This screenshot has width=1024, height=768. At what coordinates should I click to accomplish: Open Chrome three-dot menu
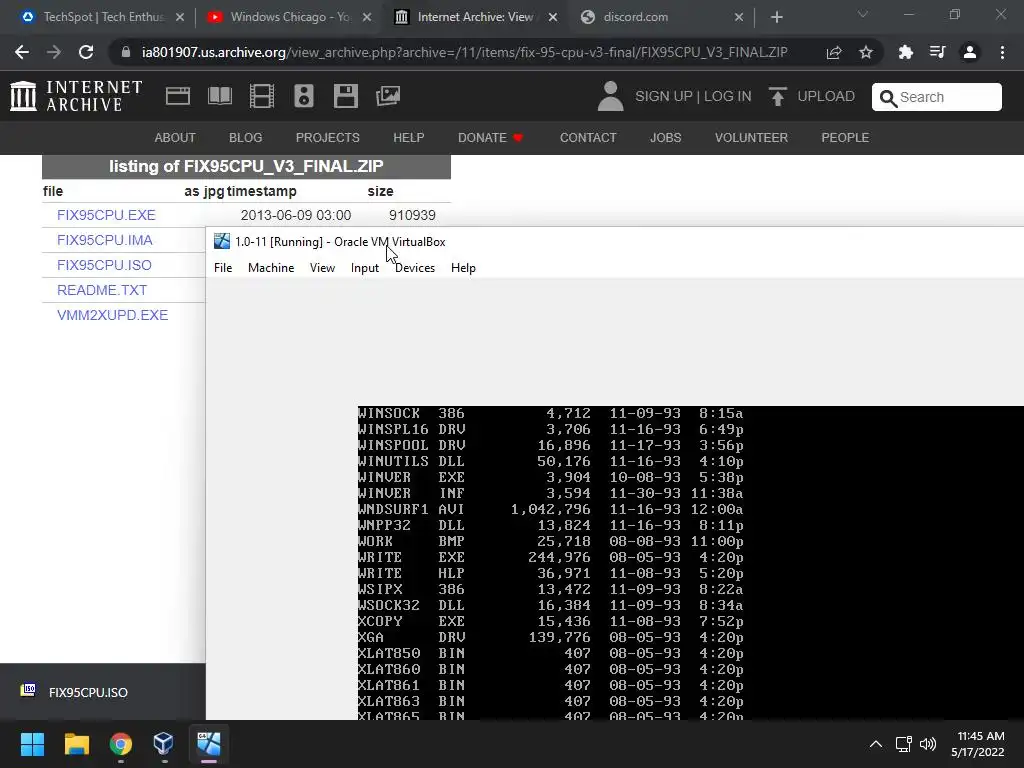coord(1002,52)
